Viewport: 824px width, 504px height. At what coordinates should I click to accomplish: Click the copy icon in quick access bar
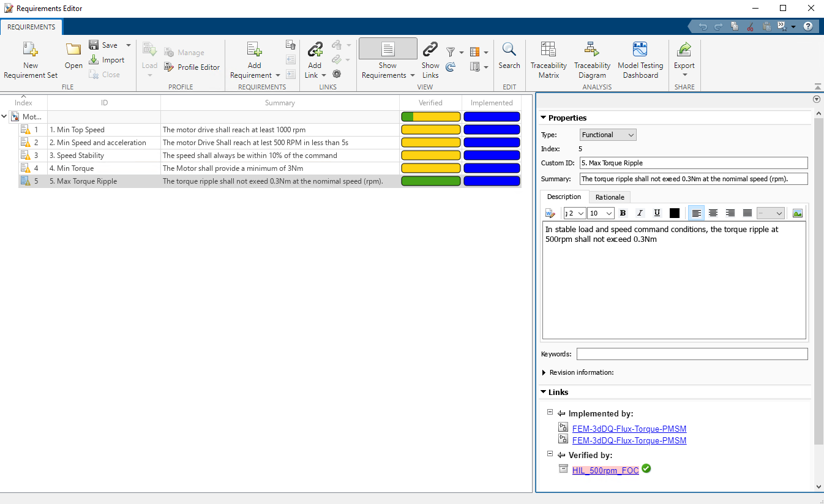click(x=735, y=26)
